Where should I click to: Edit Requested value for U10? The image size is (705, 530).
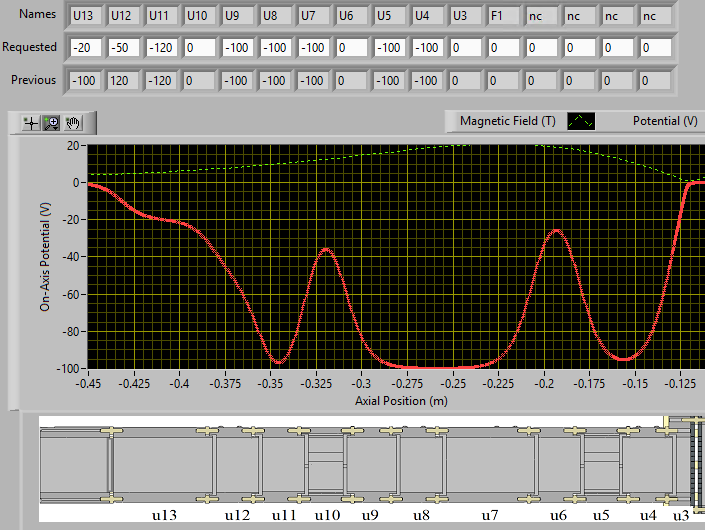pyautogui.click(x=200, y=48)
